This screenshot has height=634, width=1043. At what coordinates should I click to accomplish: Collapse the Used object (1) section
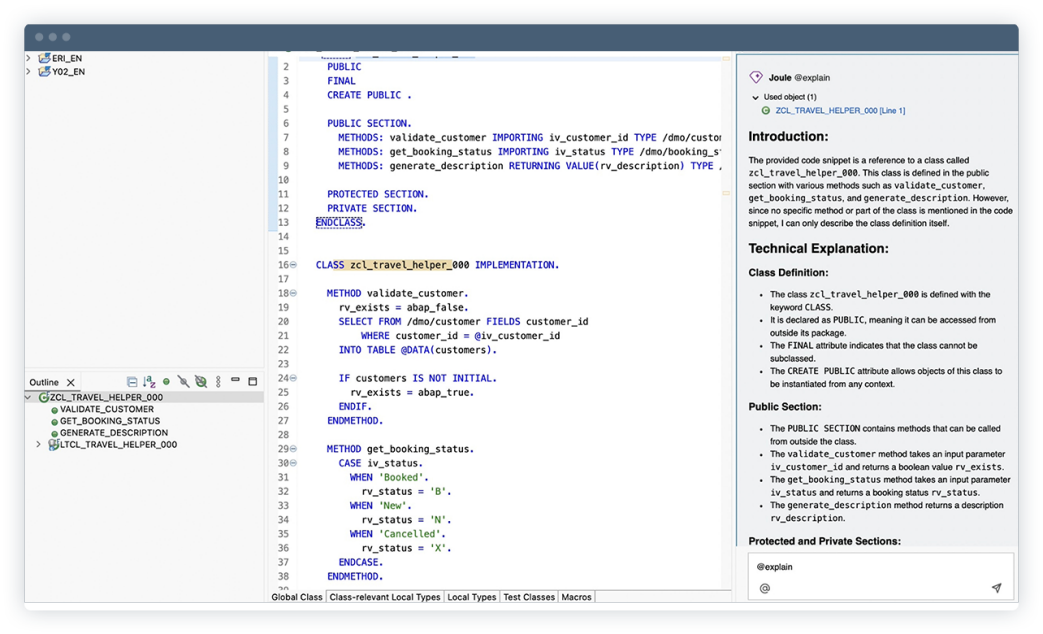[x=755, y=97]
